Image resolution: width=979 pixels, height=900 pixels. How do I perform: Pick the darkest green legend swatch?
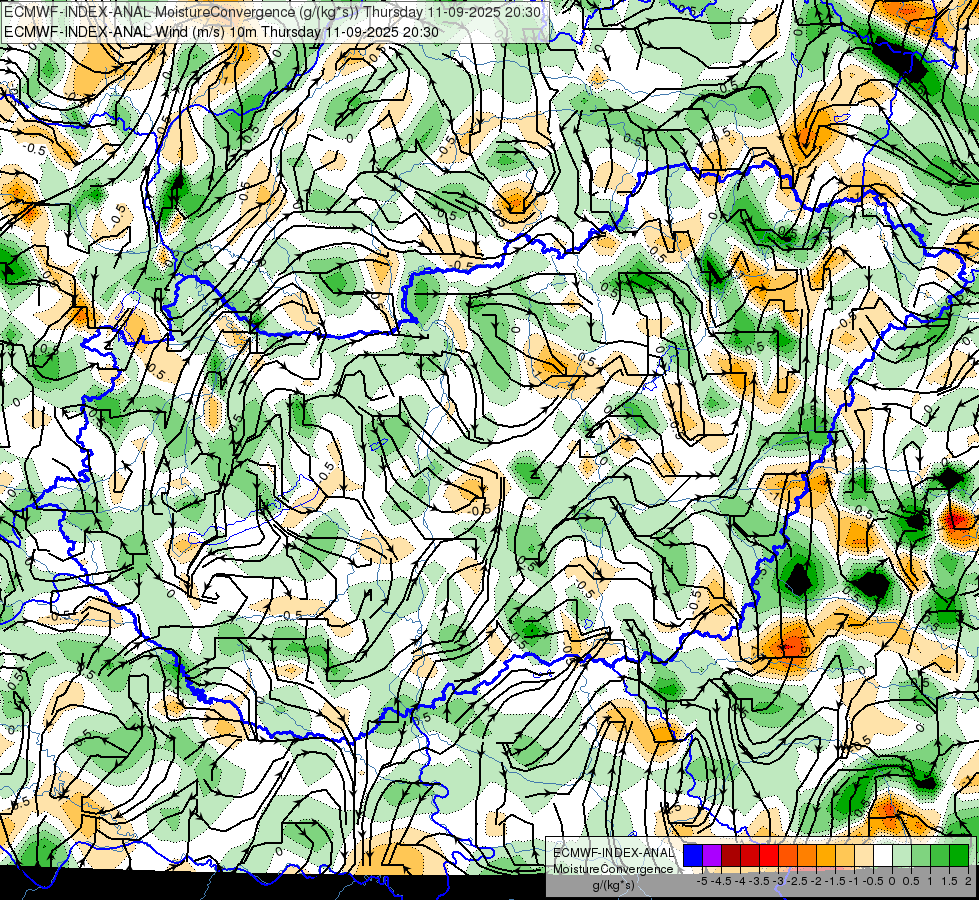tap(959, 856)
